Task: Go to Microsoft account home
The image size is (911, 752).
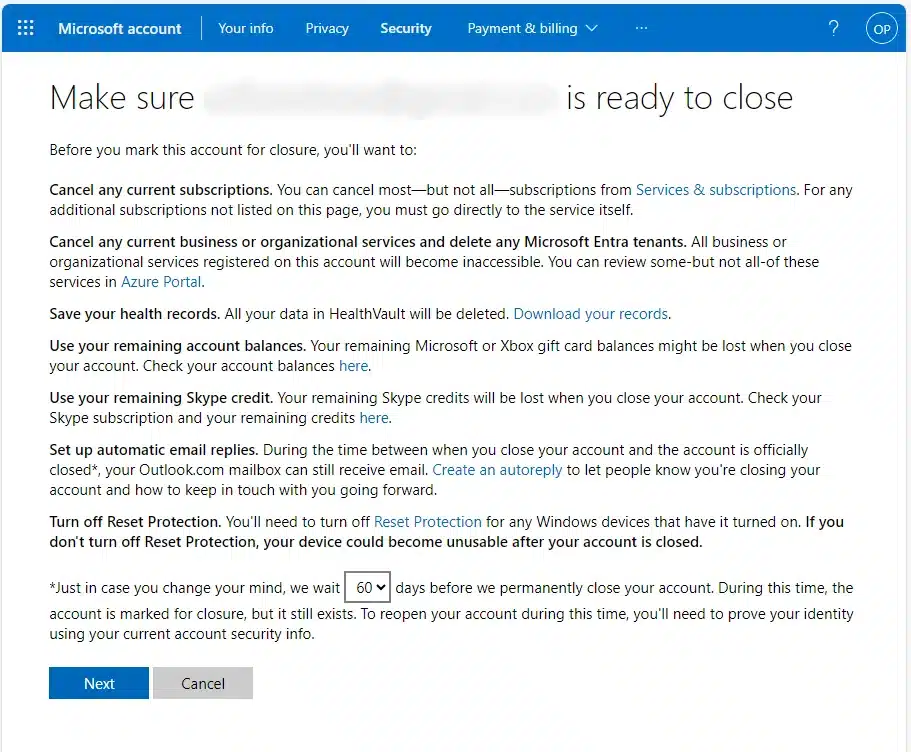Action: pos(120,28)
